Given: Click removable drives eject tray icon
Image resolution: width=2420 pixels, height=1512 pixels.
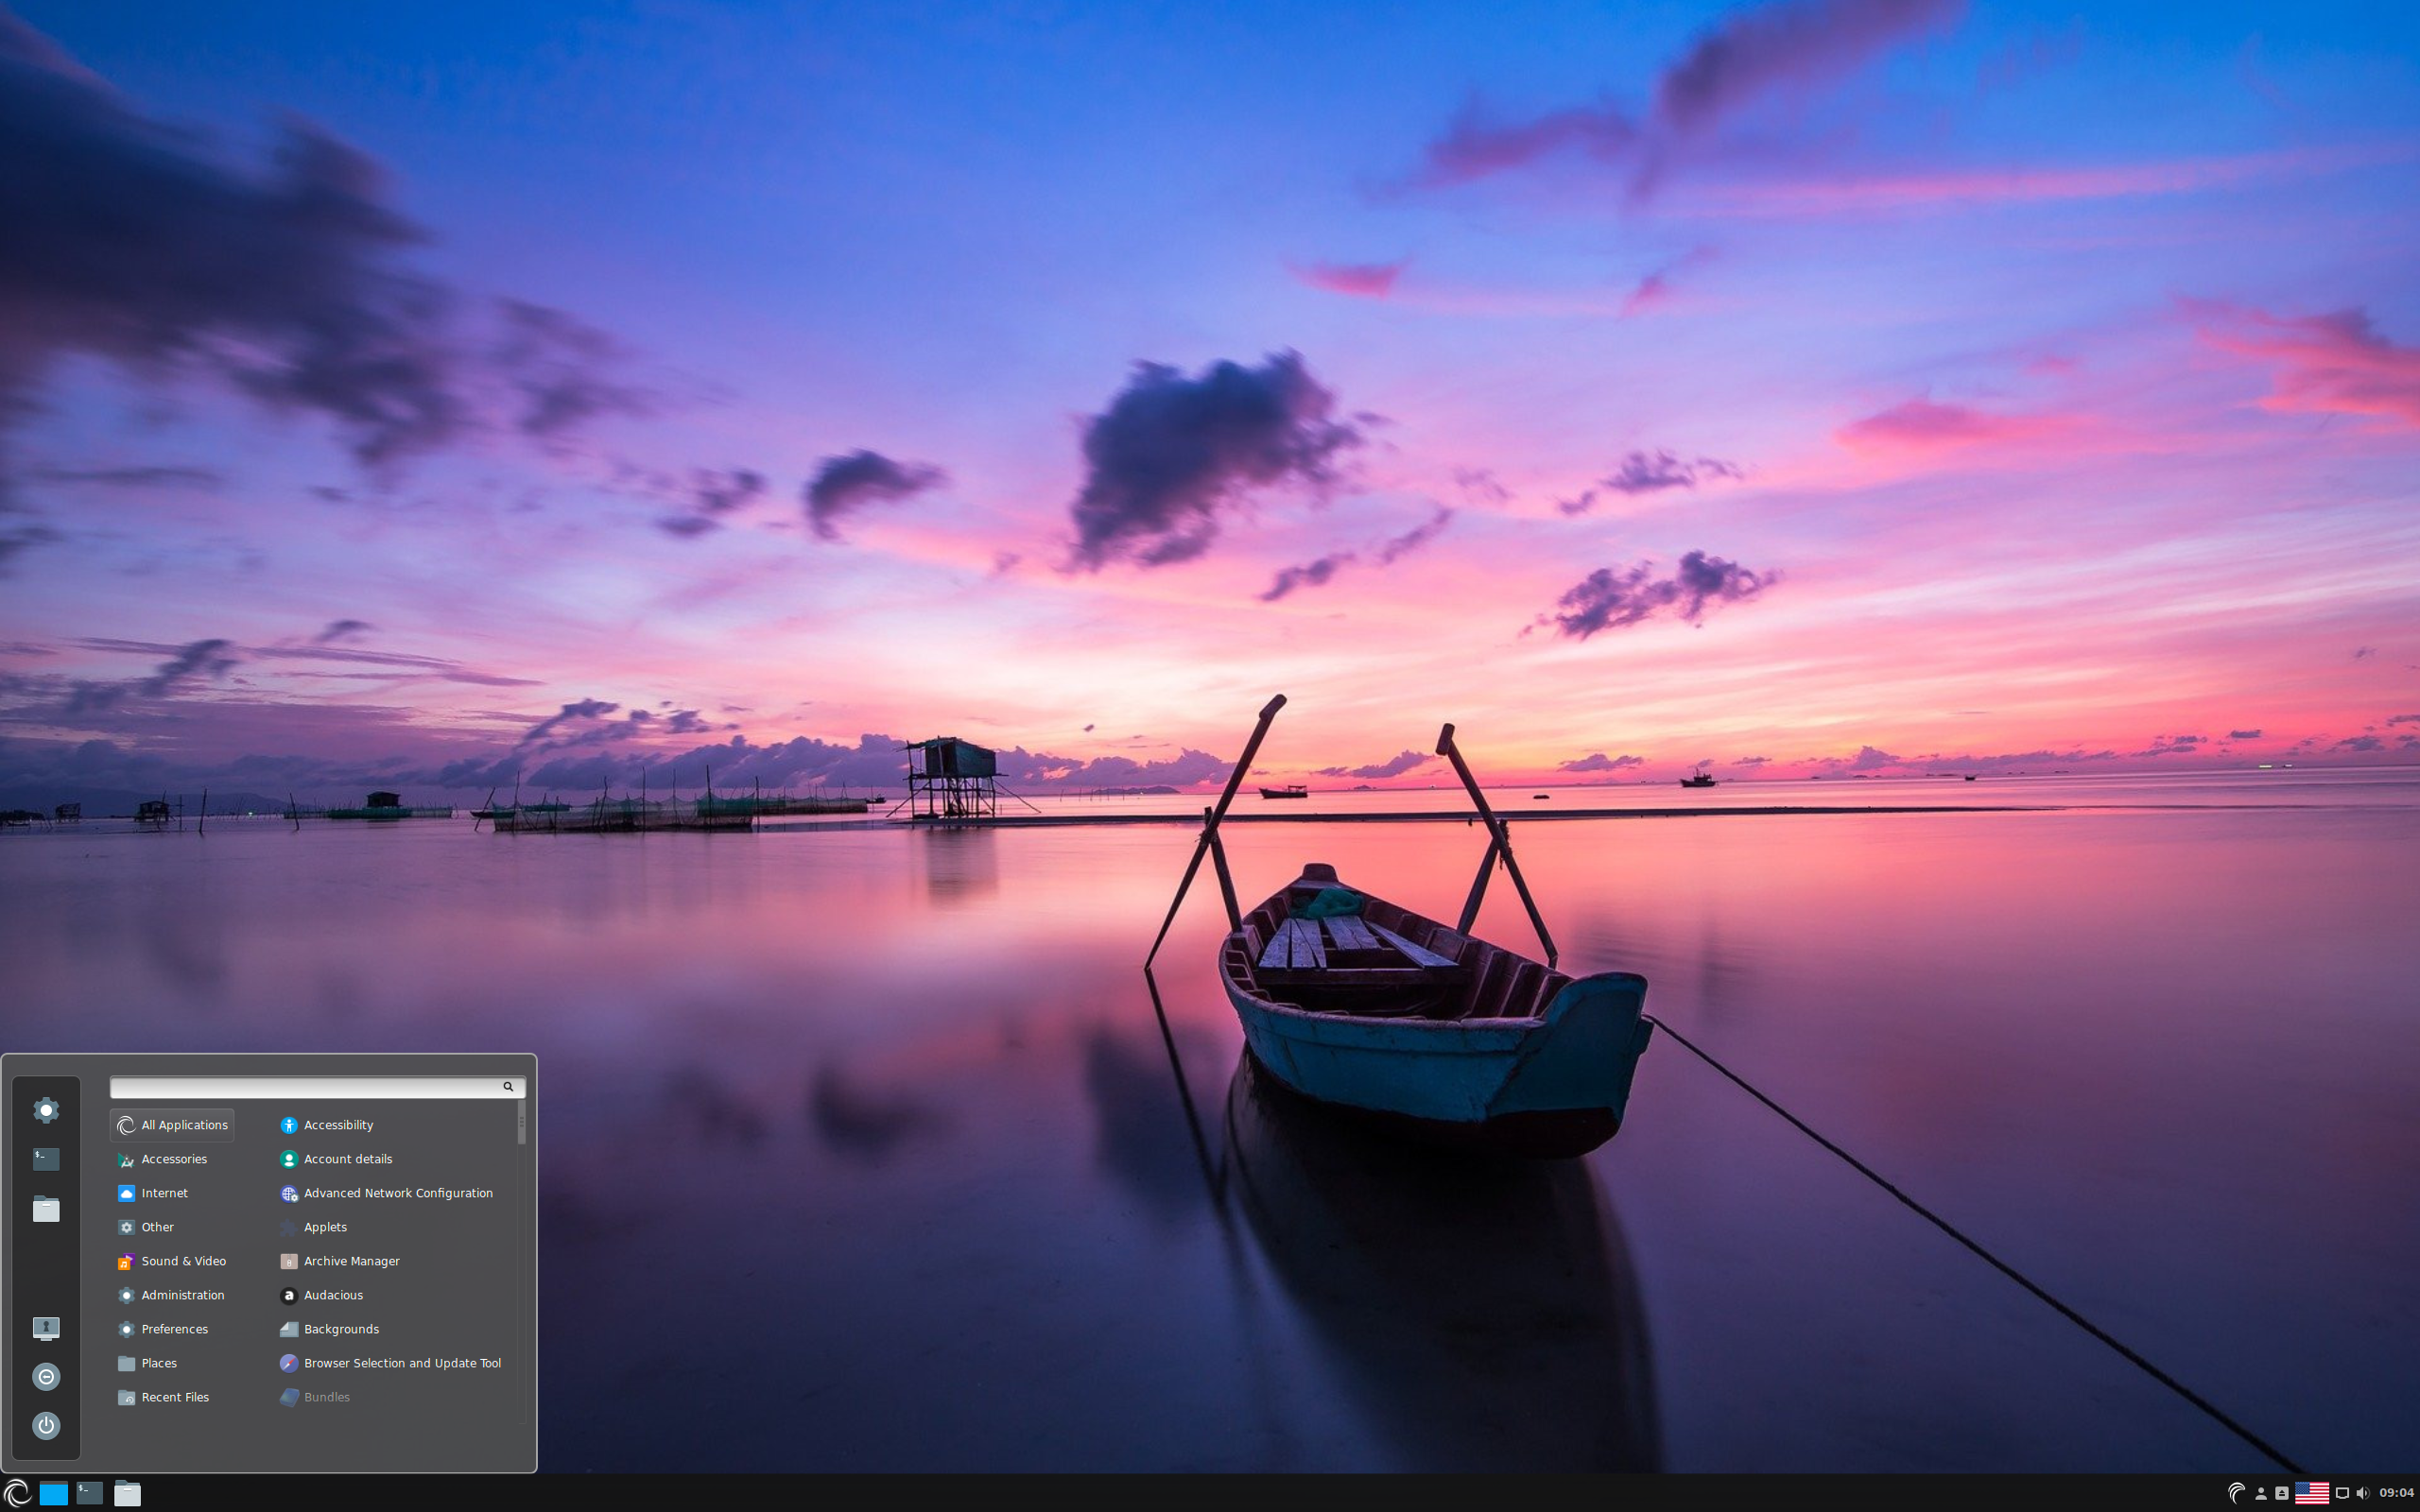Looking at the screenshot, I should pyautogui.click(x=2282, y=1493).
